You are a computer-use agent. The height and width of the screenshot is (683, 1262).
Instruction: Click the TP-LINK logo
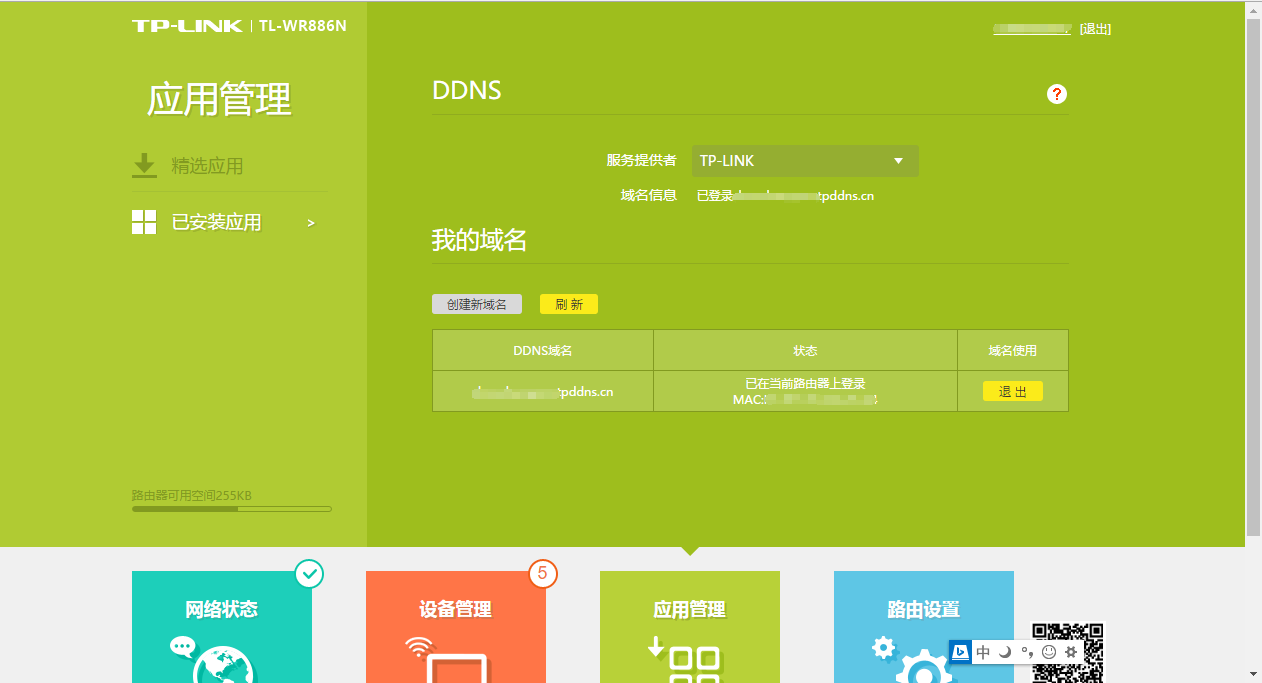(x=187, y=25)
